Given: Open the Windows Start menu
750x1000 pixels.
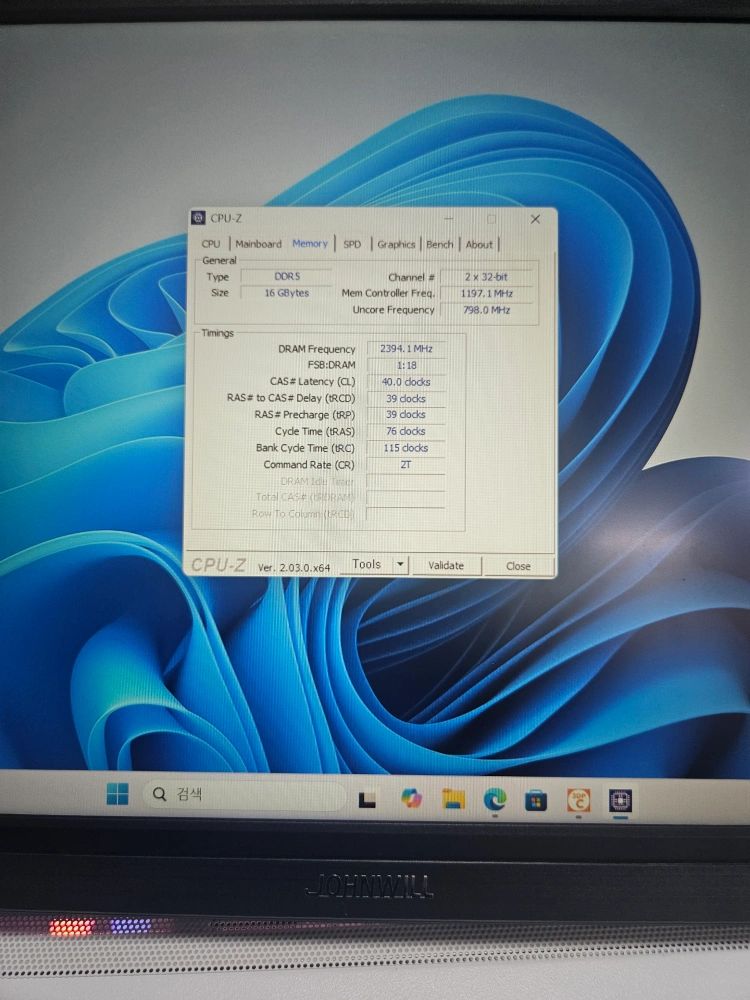Looking at the screenshot, I should 117,794.
